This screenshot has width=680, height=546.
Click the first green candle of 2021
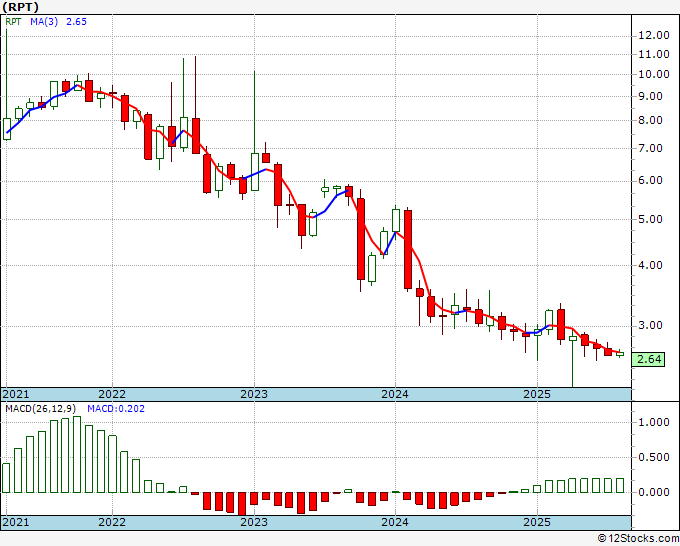tap(7, 129)
